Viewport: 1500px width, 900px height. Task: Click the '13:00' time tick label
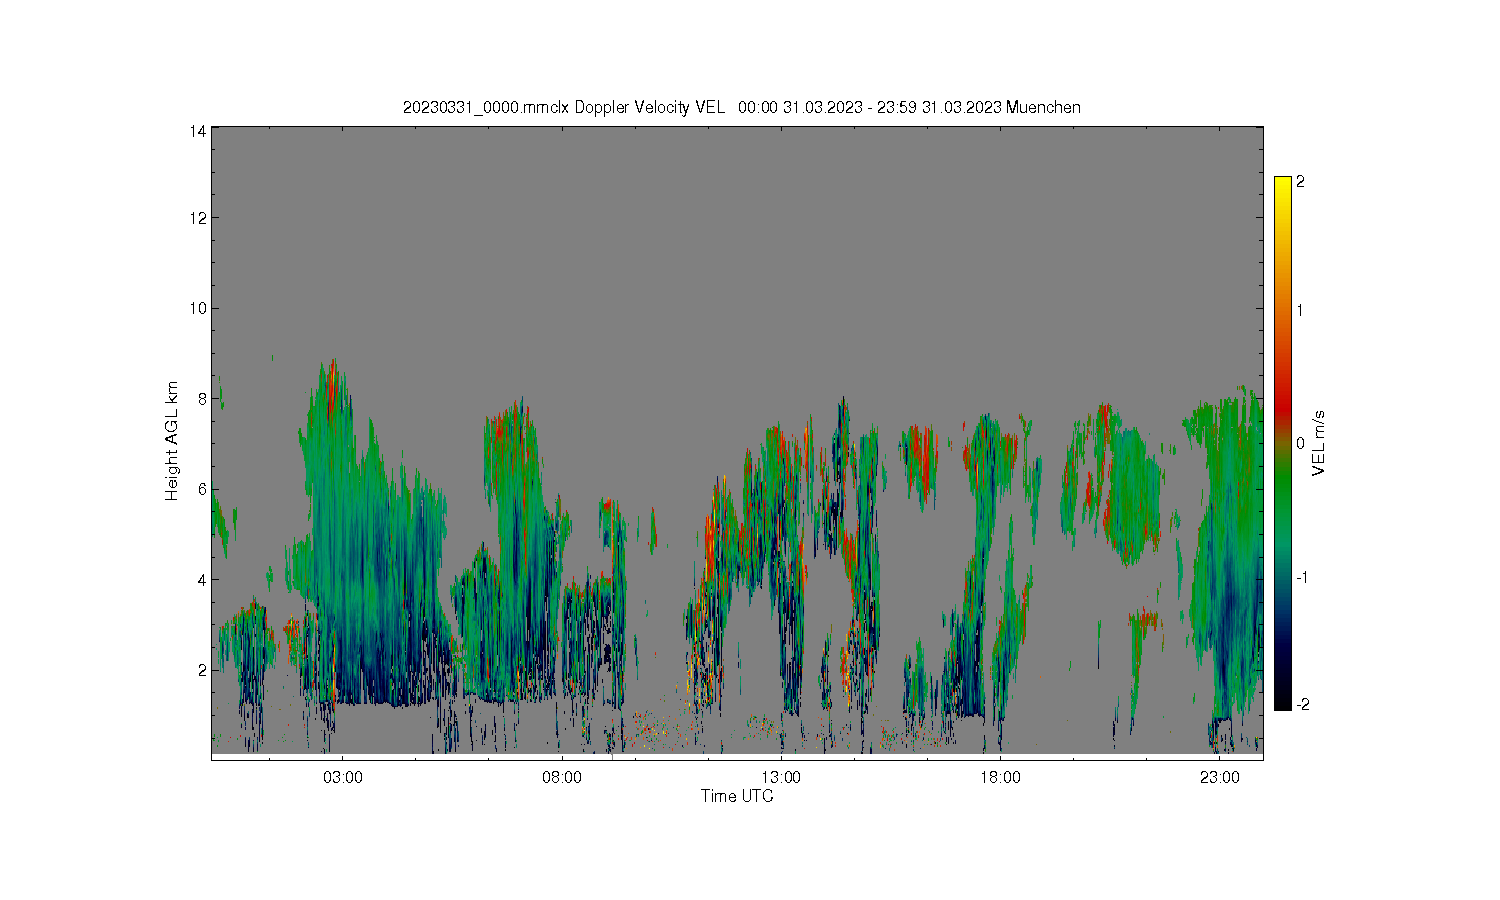(x=780, y=778)
